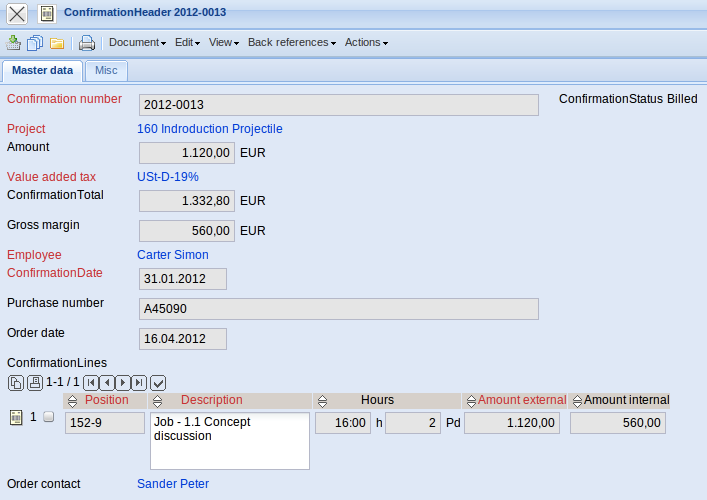Click the save icon with green arrow
This screenshot has width=707, height=500.
tap(14, 43)
